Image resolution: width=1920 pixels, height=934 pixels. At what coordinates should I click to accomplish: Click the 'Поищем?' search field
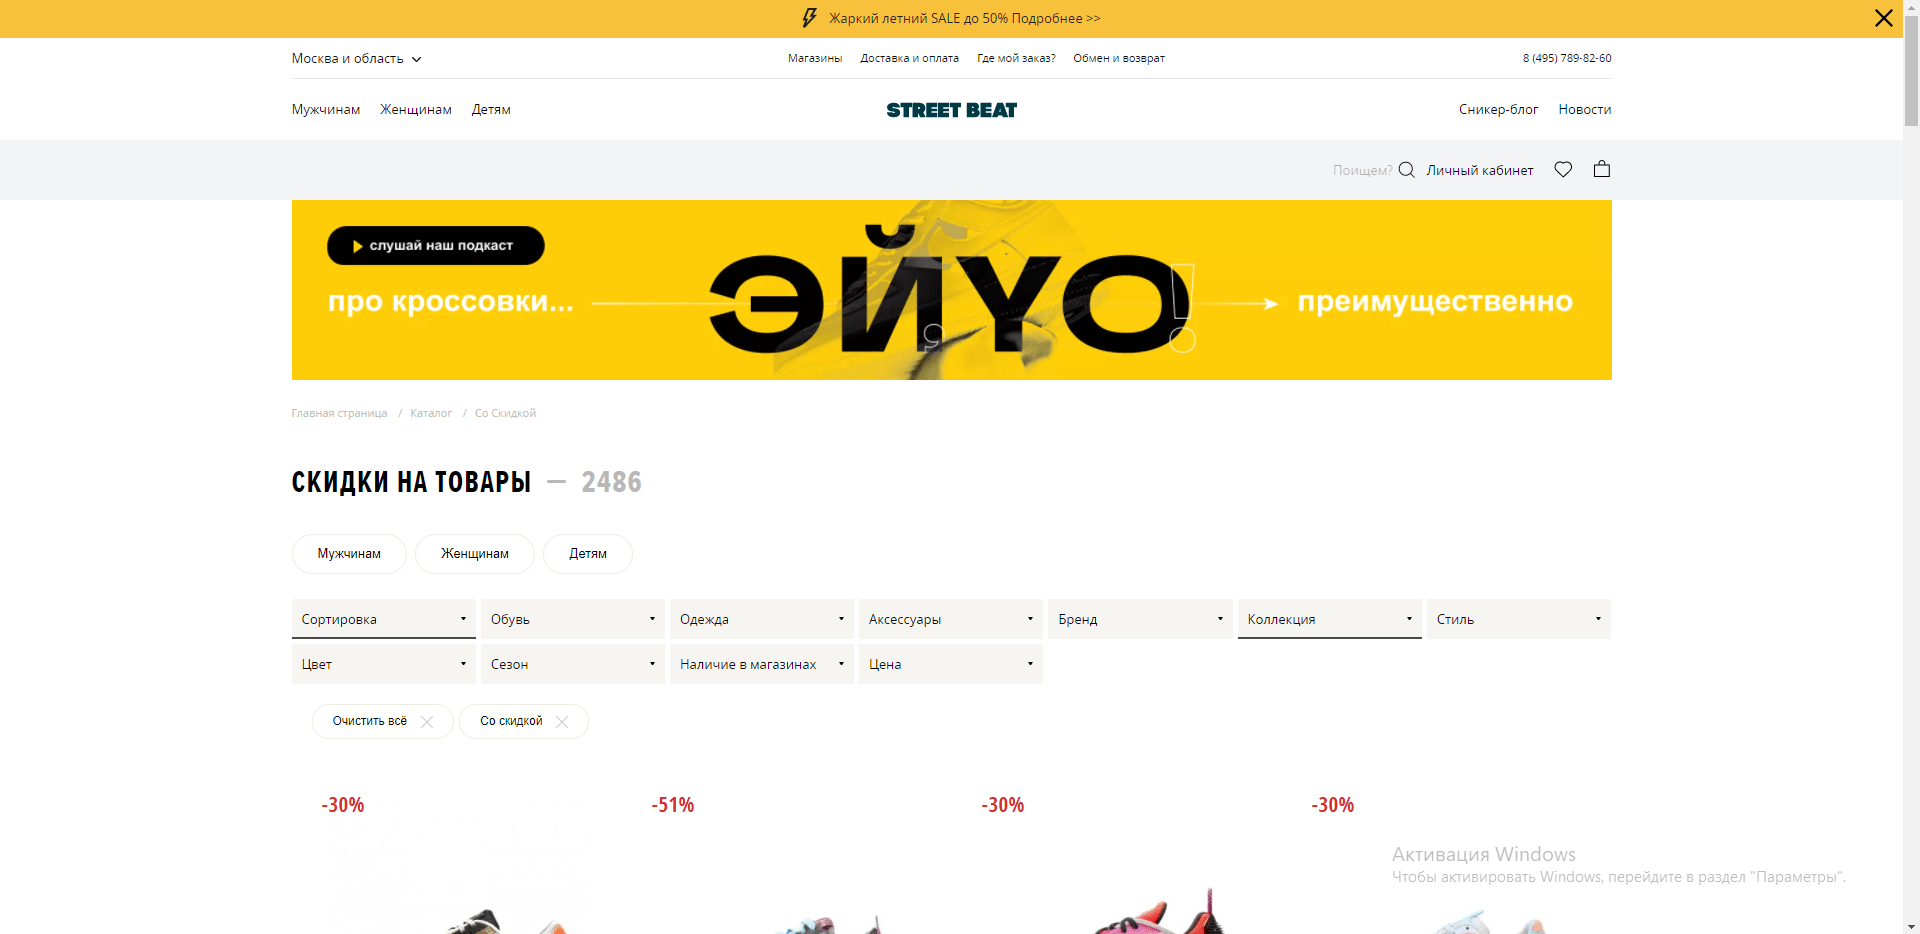click(1362, 170)
